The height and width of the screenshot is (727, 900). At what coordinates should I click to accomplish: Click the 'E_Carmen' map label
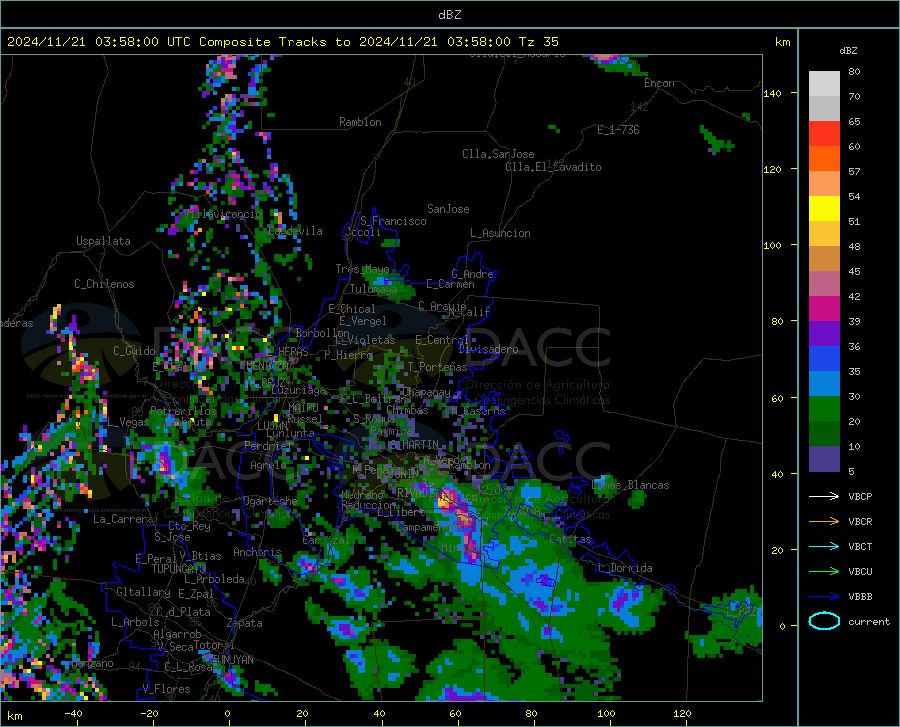[x=450, y=284]
